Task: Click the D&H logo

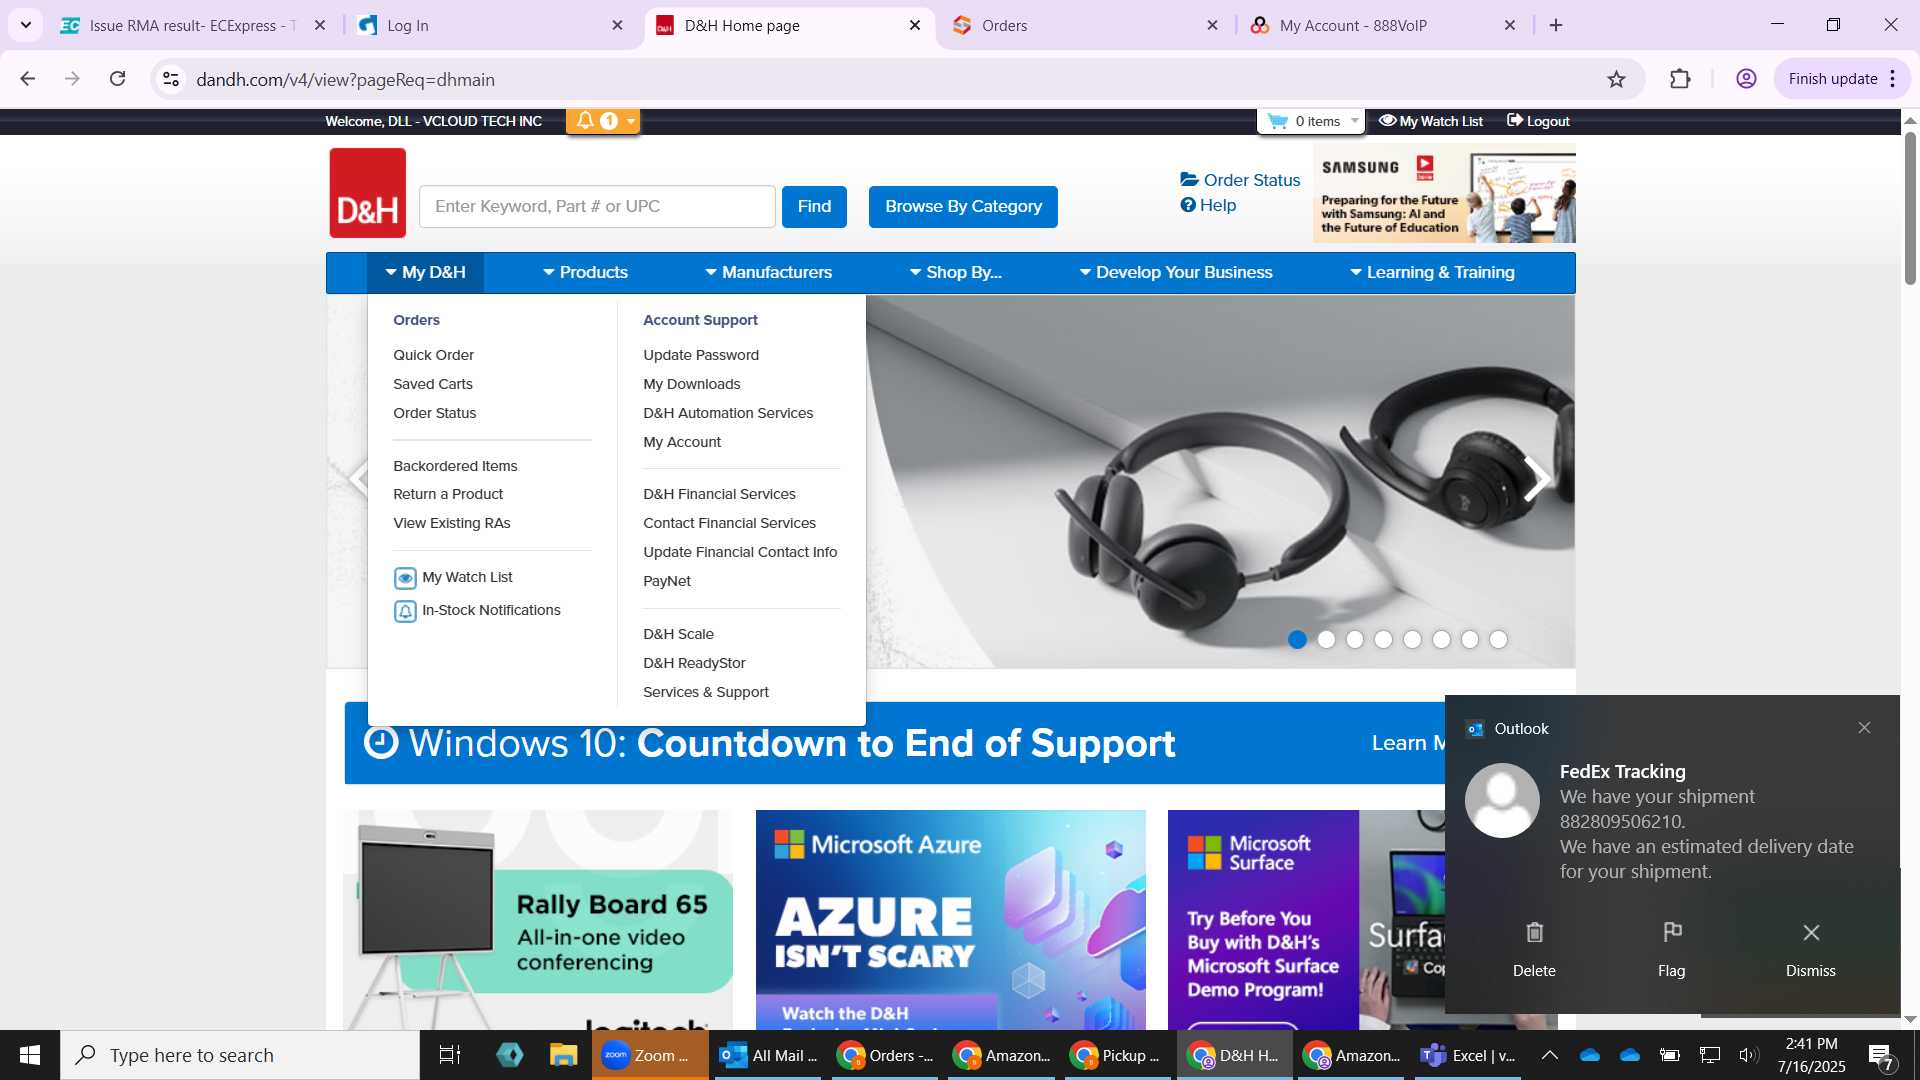Action: pyautogui.click(x=367, y=193)
